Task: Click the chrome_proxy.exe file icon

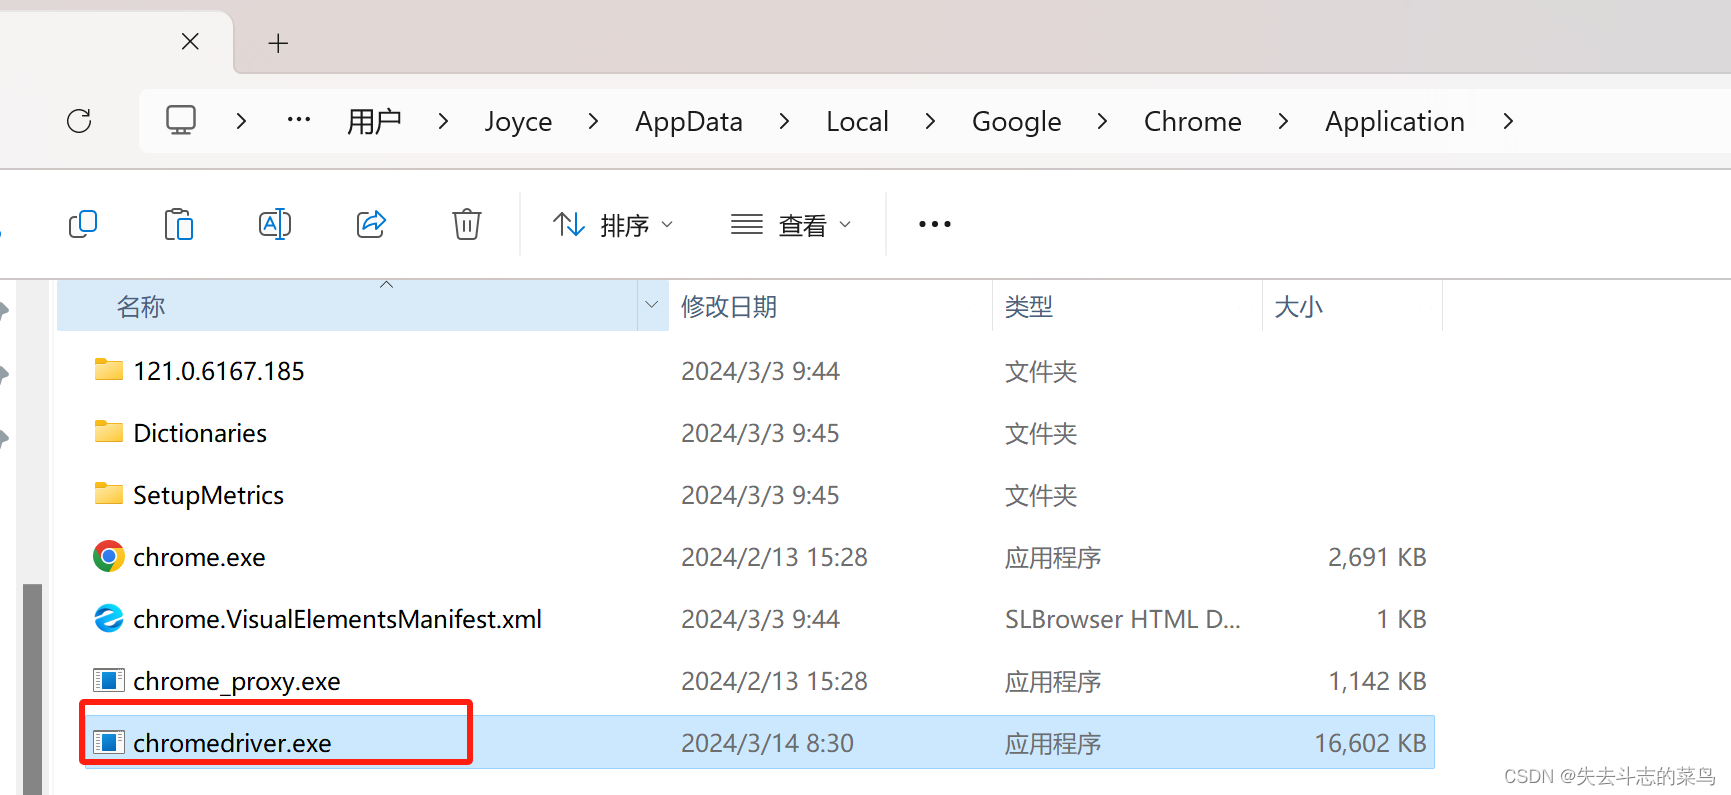Action: pyautogui.click(x=108, y=681)
